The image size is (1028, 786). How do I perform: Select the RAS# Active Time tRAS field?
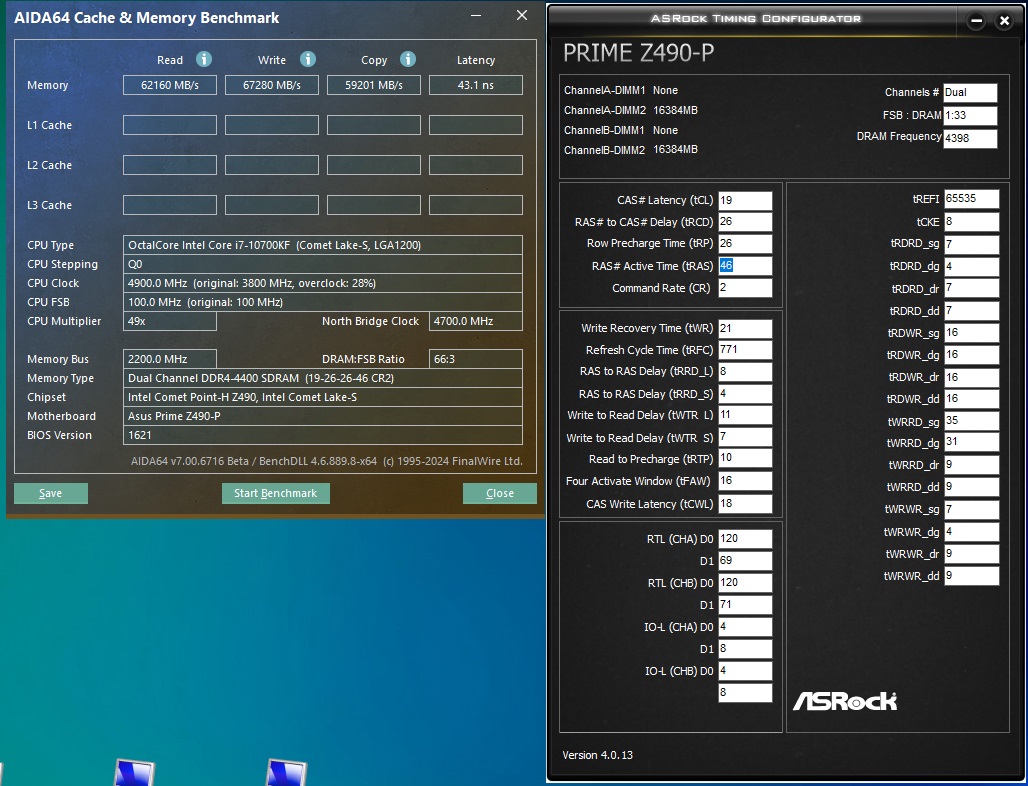[745, 265]
